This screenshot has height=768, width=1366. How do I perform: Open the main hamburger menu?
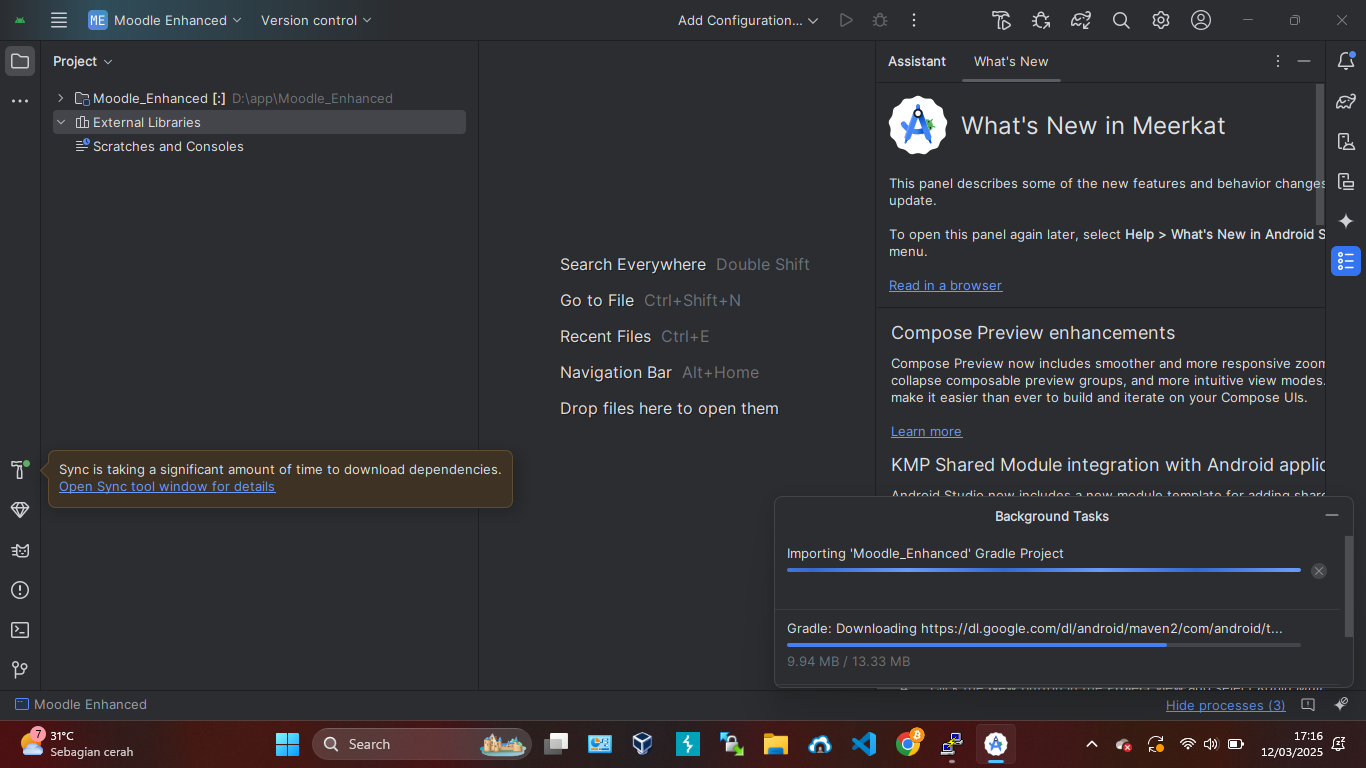click(59, 20)
